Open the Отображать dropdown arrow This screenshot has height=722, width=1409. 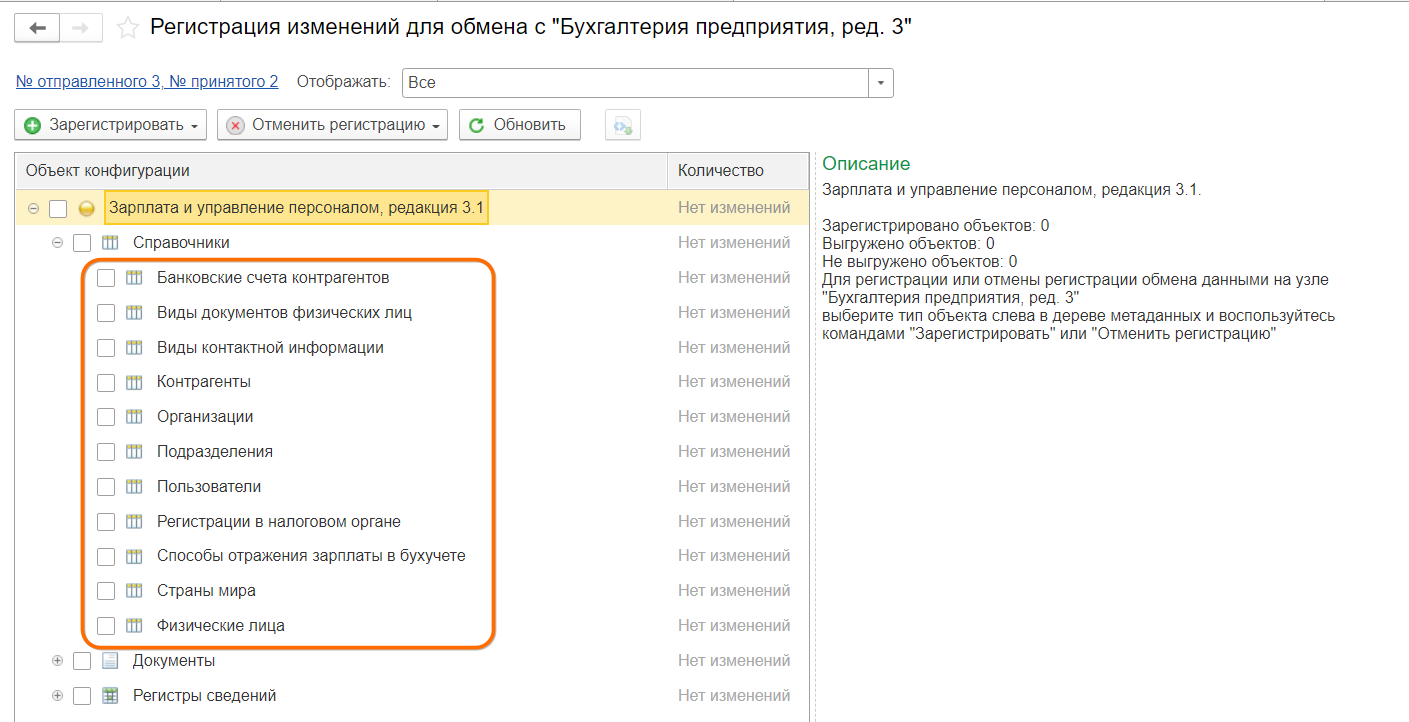(x=881, y=83)
